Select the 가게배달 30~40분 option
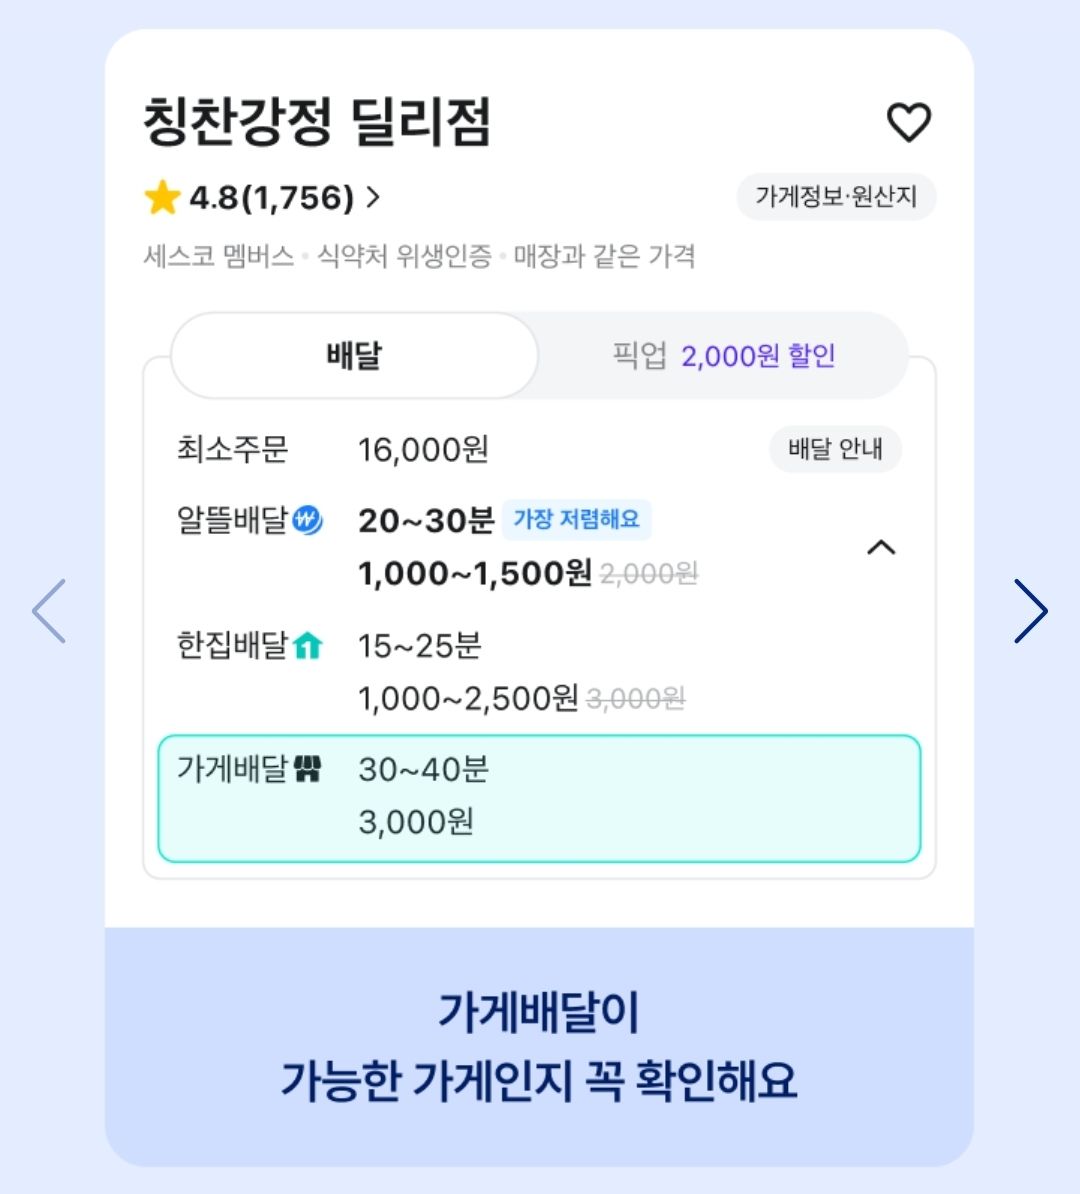 tap(539, 798)
